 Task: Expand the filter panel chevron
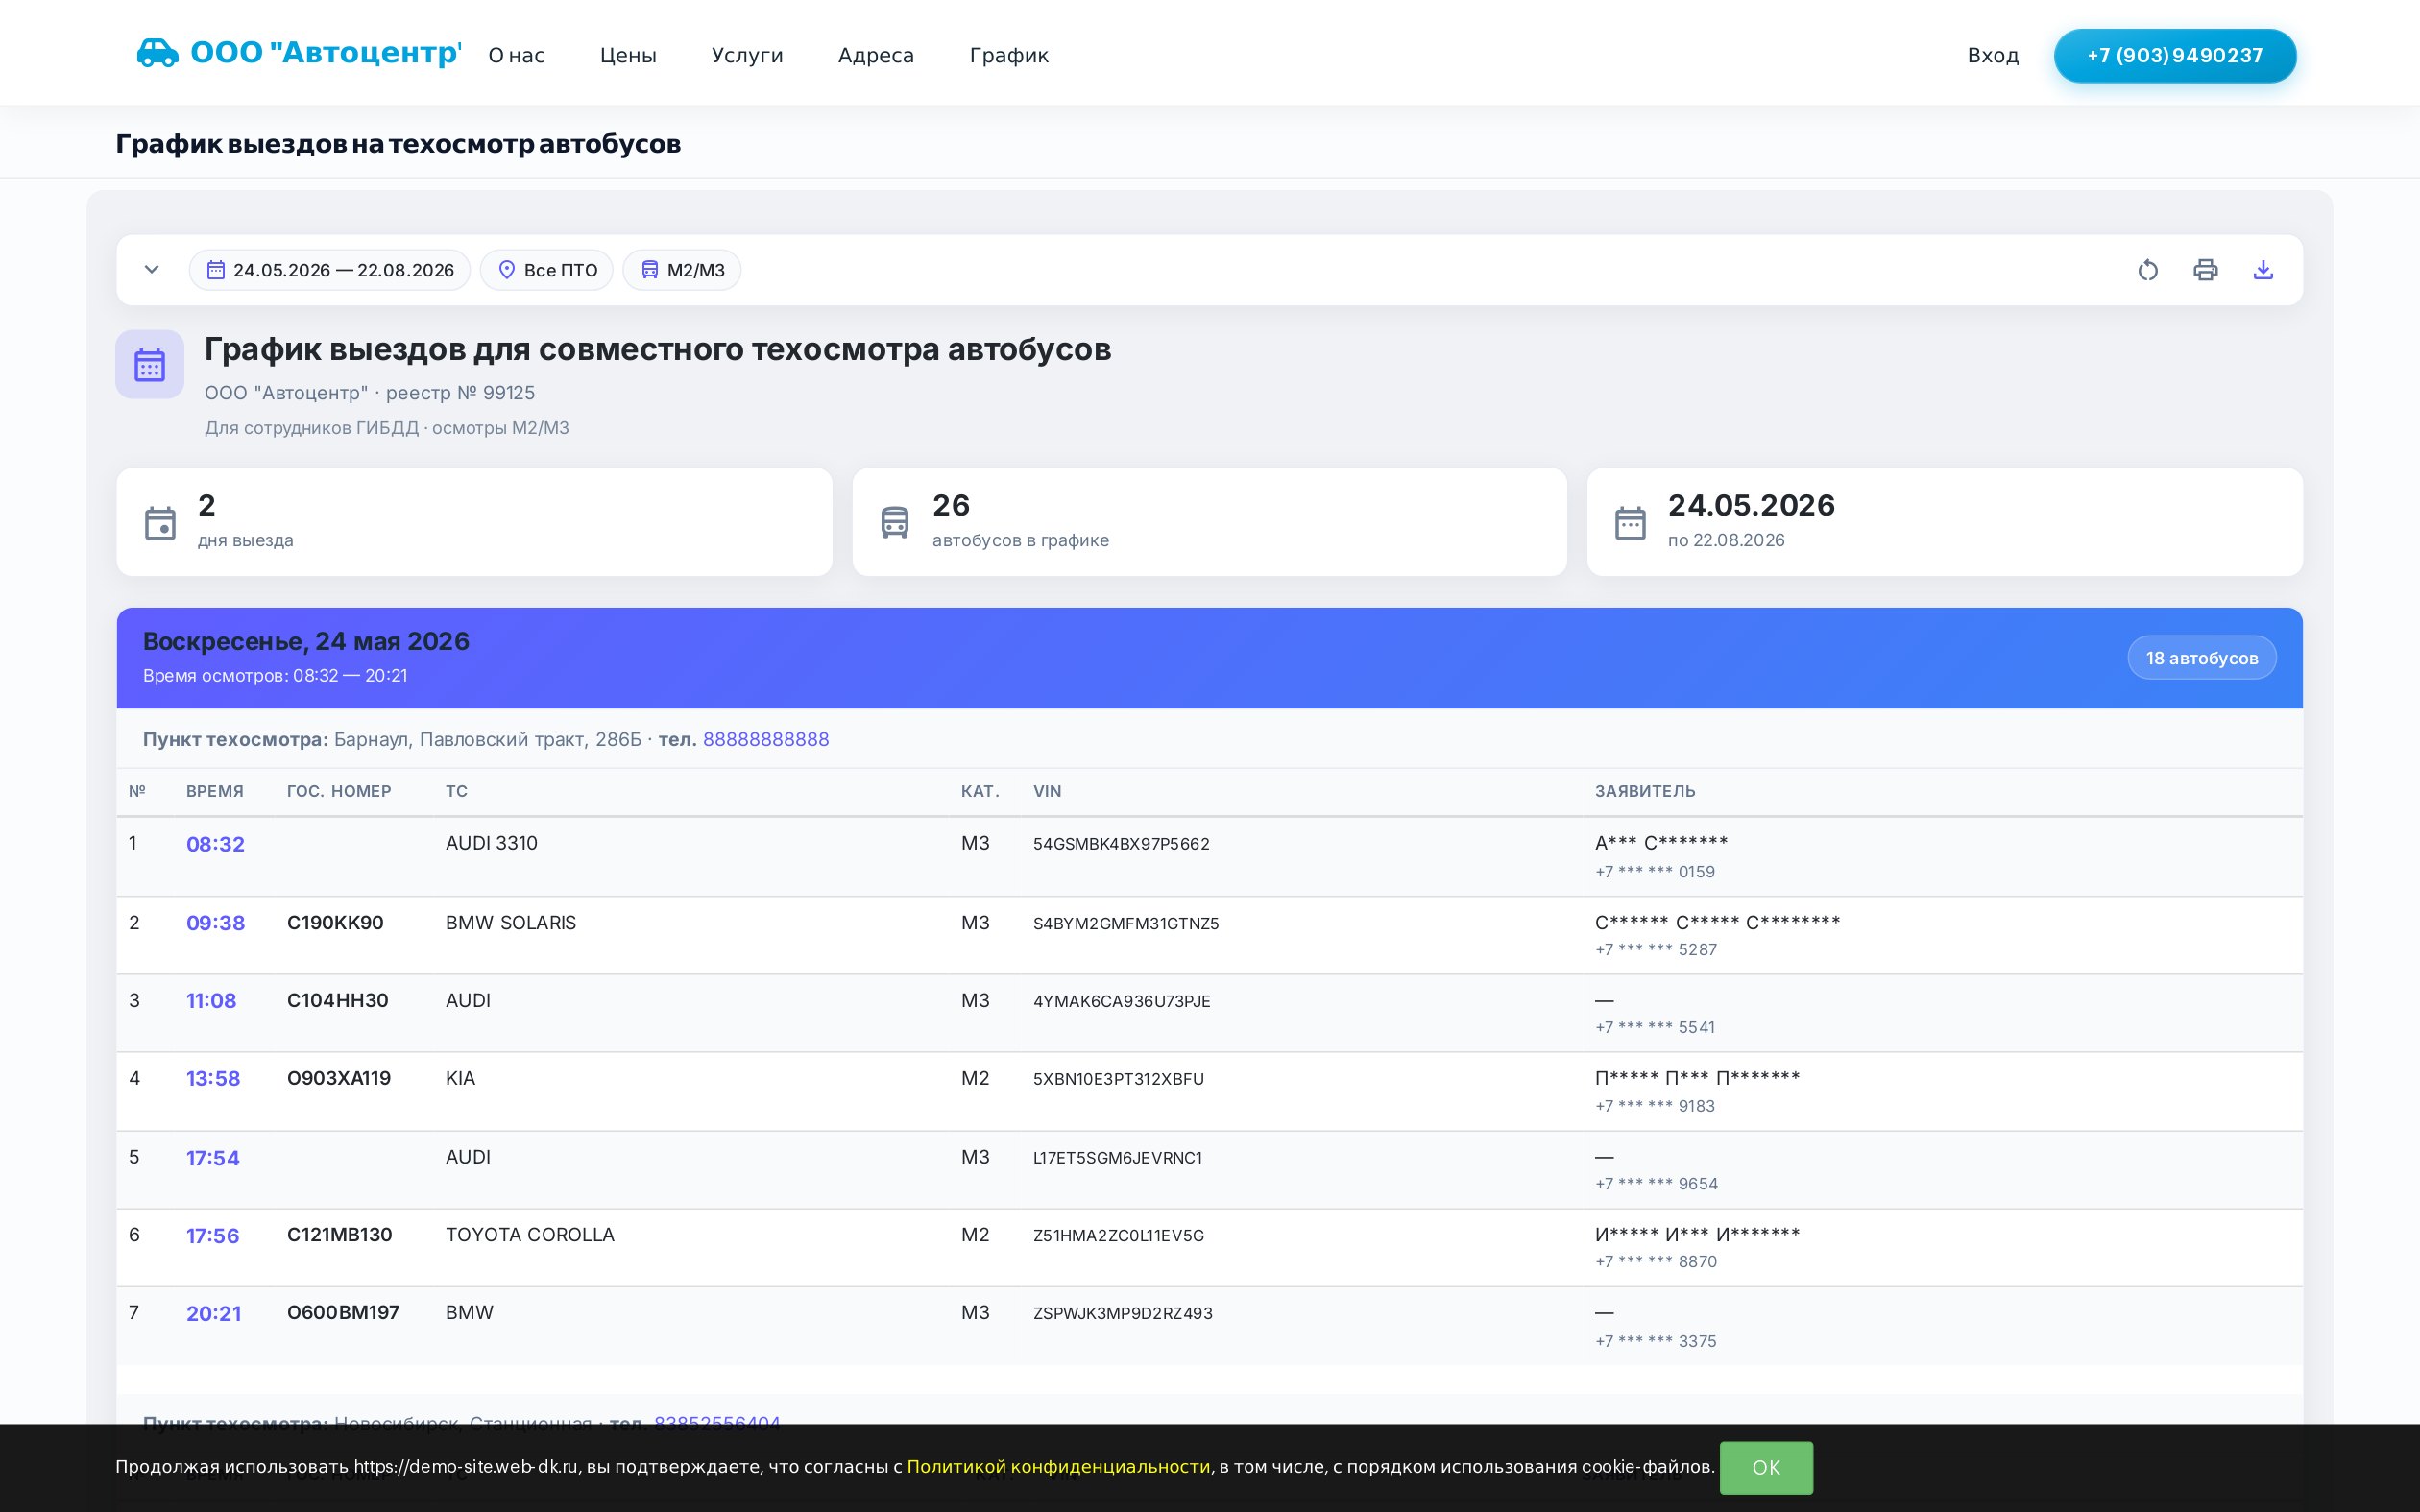click(152, 270)
